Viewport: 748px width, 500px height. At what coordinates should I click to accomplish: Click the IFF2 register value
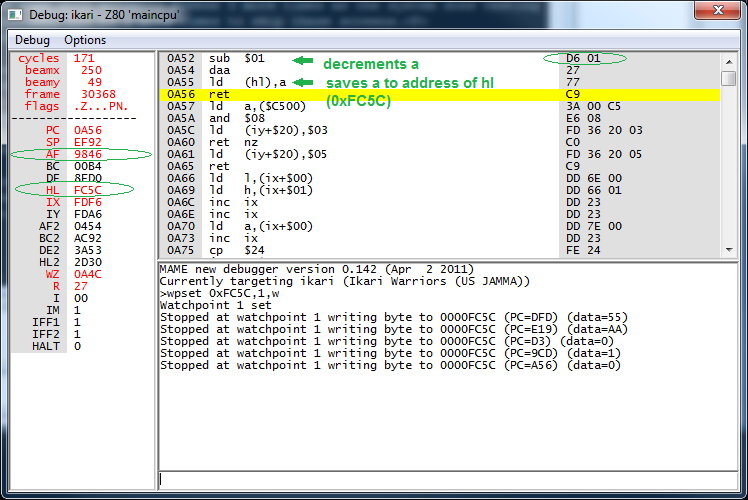pos(77,334)
